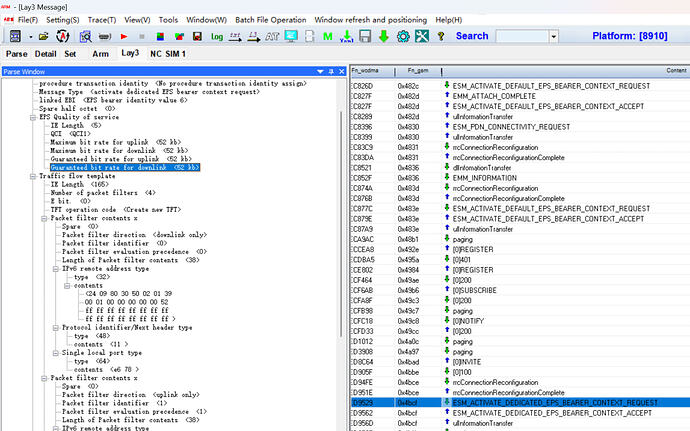The width and height of the screenshot is (690, 431).
Task: Click the magnifier find icon in toolbar
Action: pos(85,37)
